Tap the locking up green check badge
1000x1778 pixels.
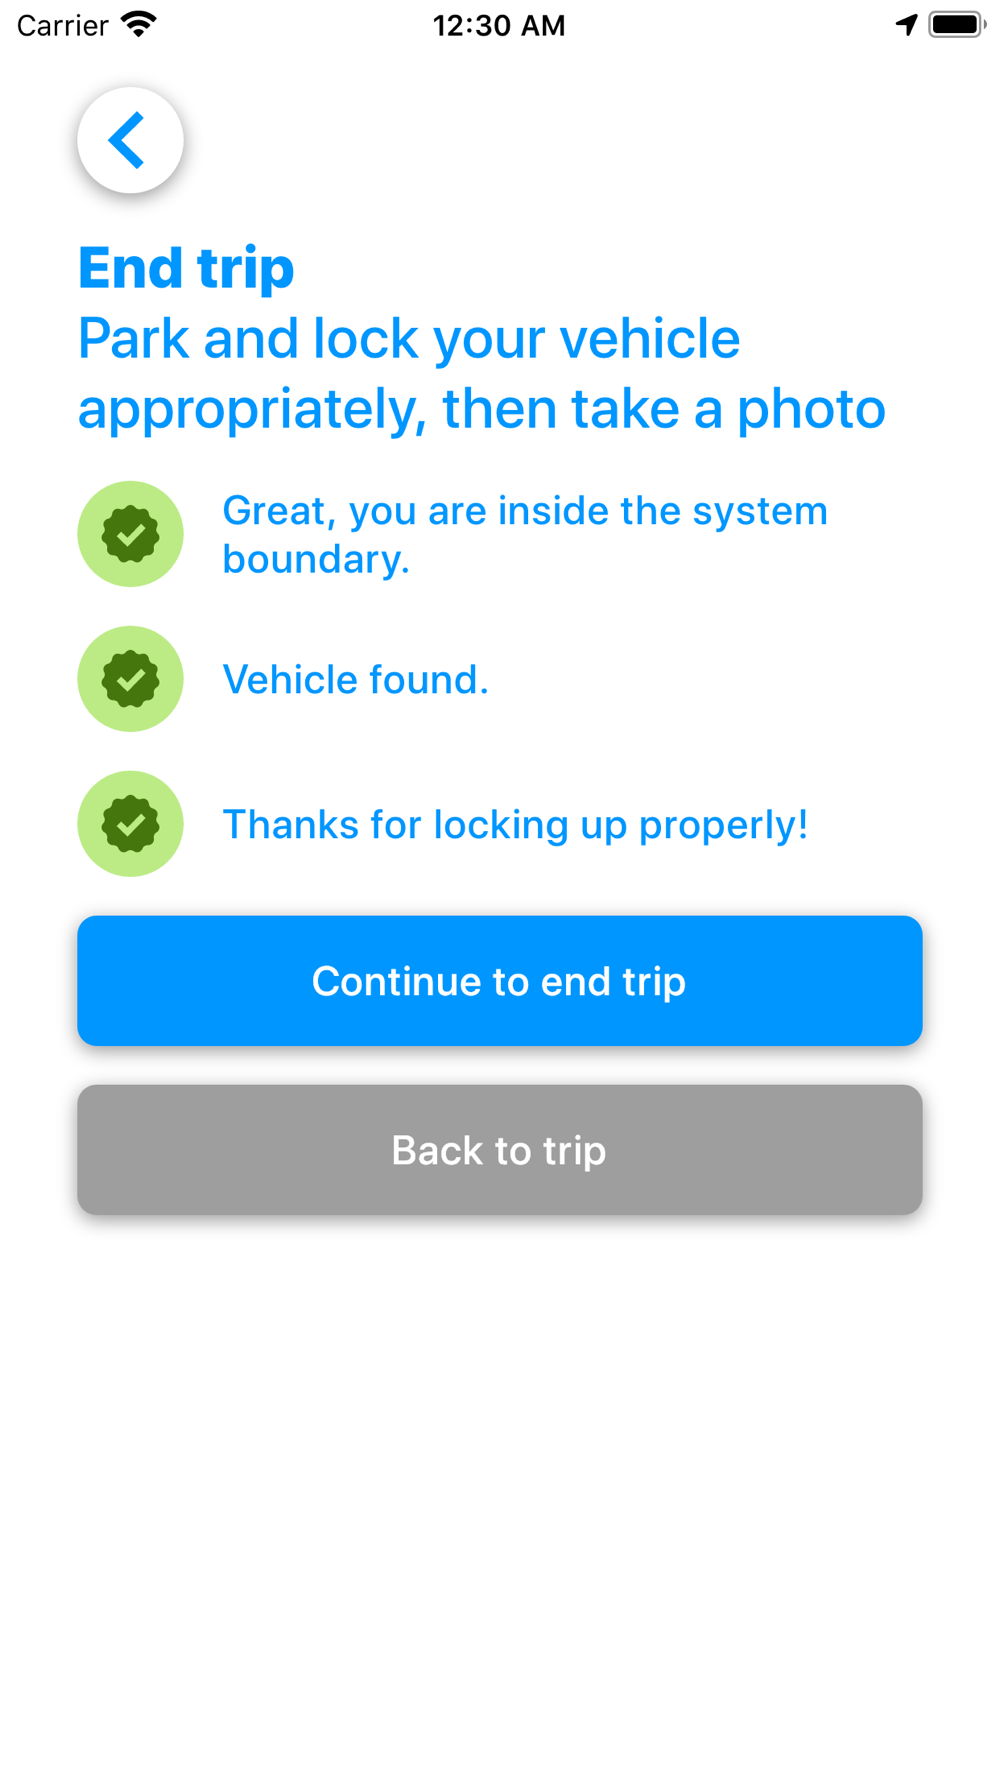pyautogui.click(x=130, y=824)
